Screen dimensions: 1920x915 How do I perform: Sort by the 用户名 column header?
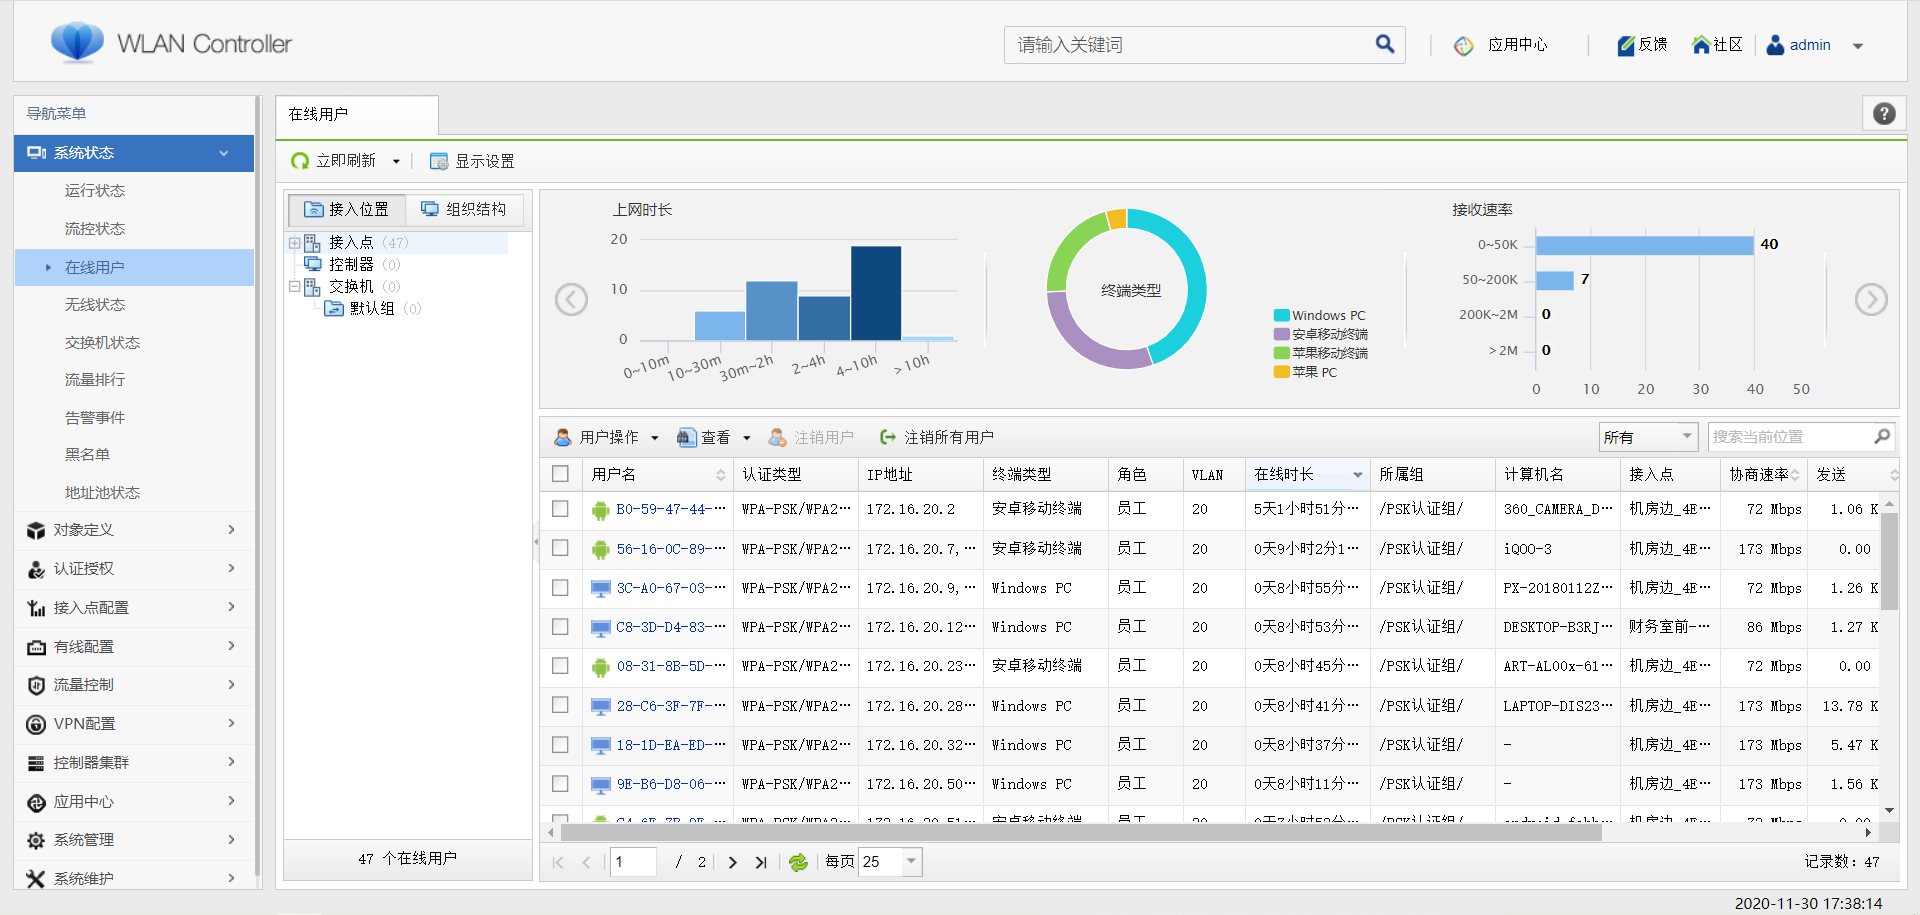[x=657, y=474]
